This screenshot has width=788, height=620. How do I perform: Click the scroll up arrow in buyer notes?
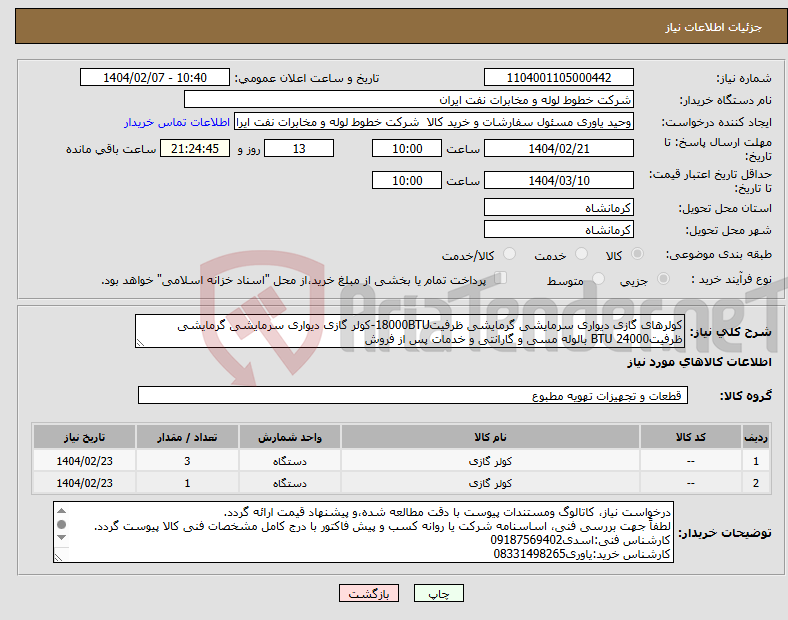click(61, 511)
